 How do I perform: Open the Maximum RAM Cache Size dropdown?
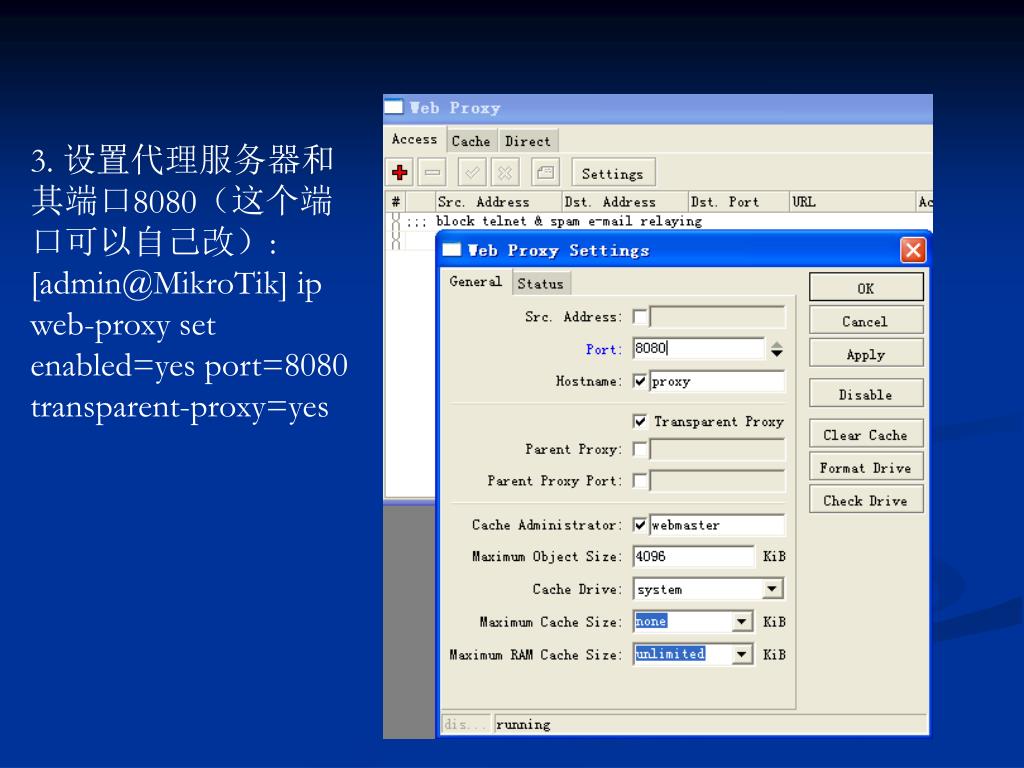click(x=741, y=654)
